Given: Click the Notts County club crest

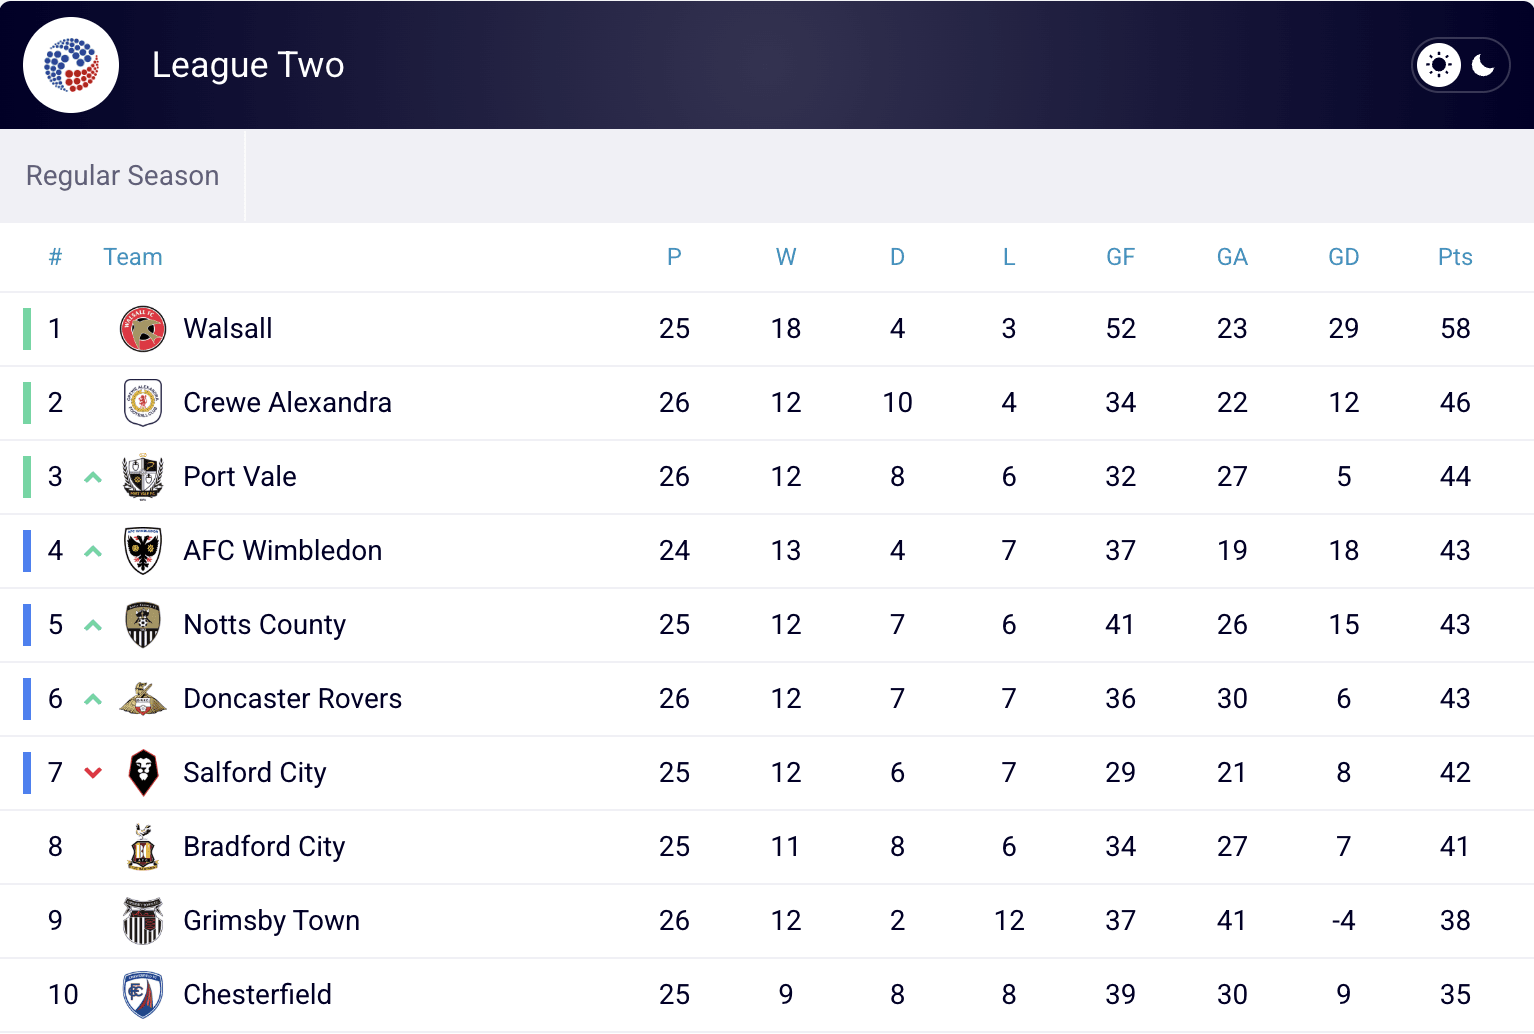Looking at the screenshot, I should [x=143, y=625].
